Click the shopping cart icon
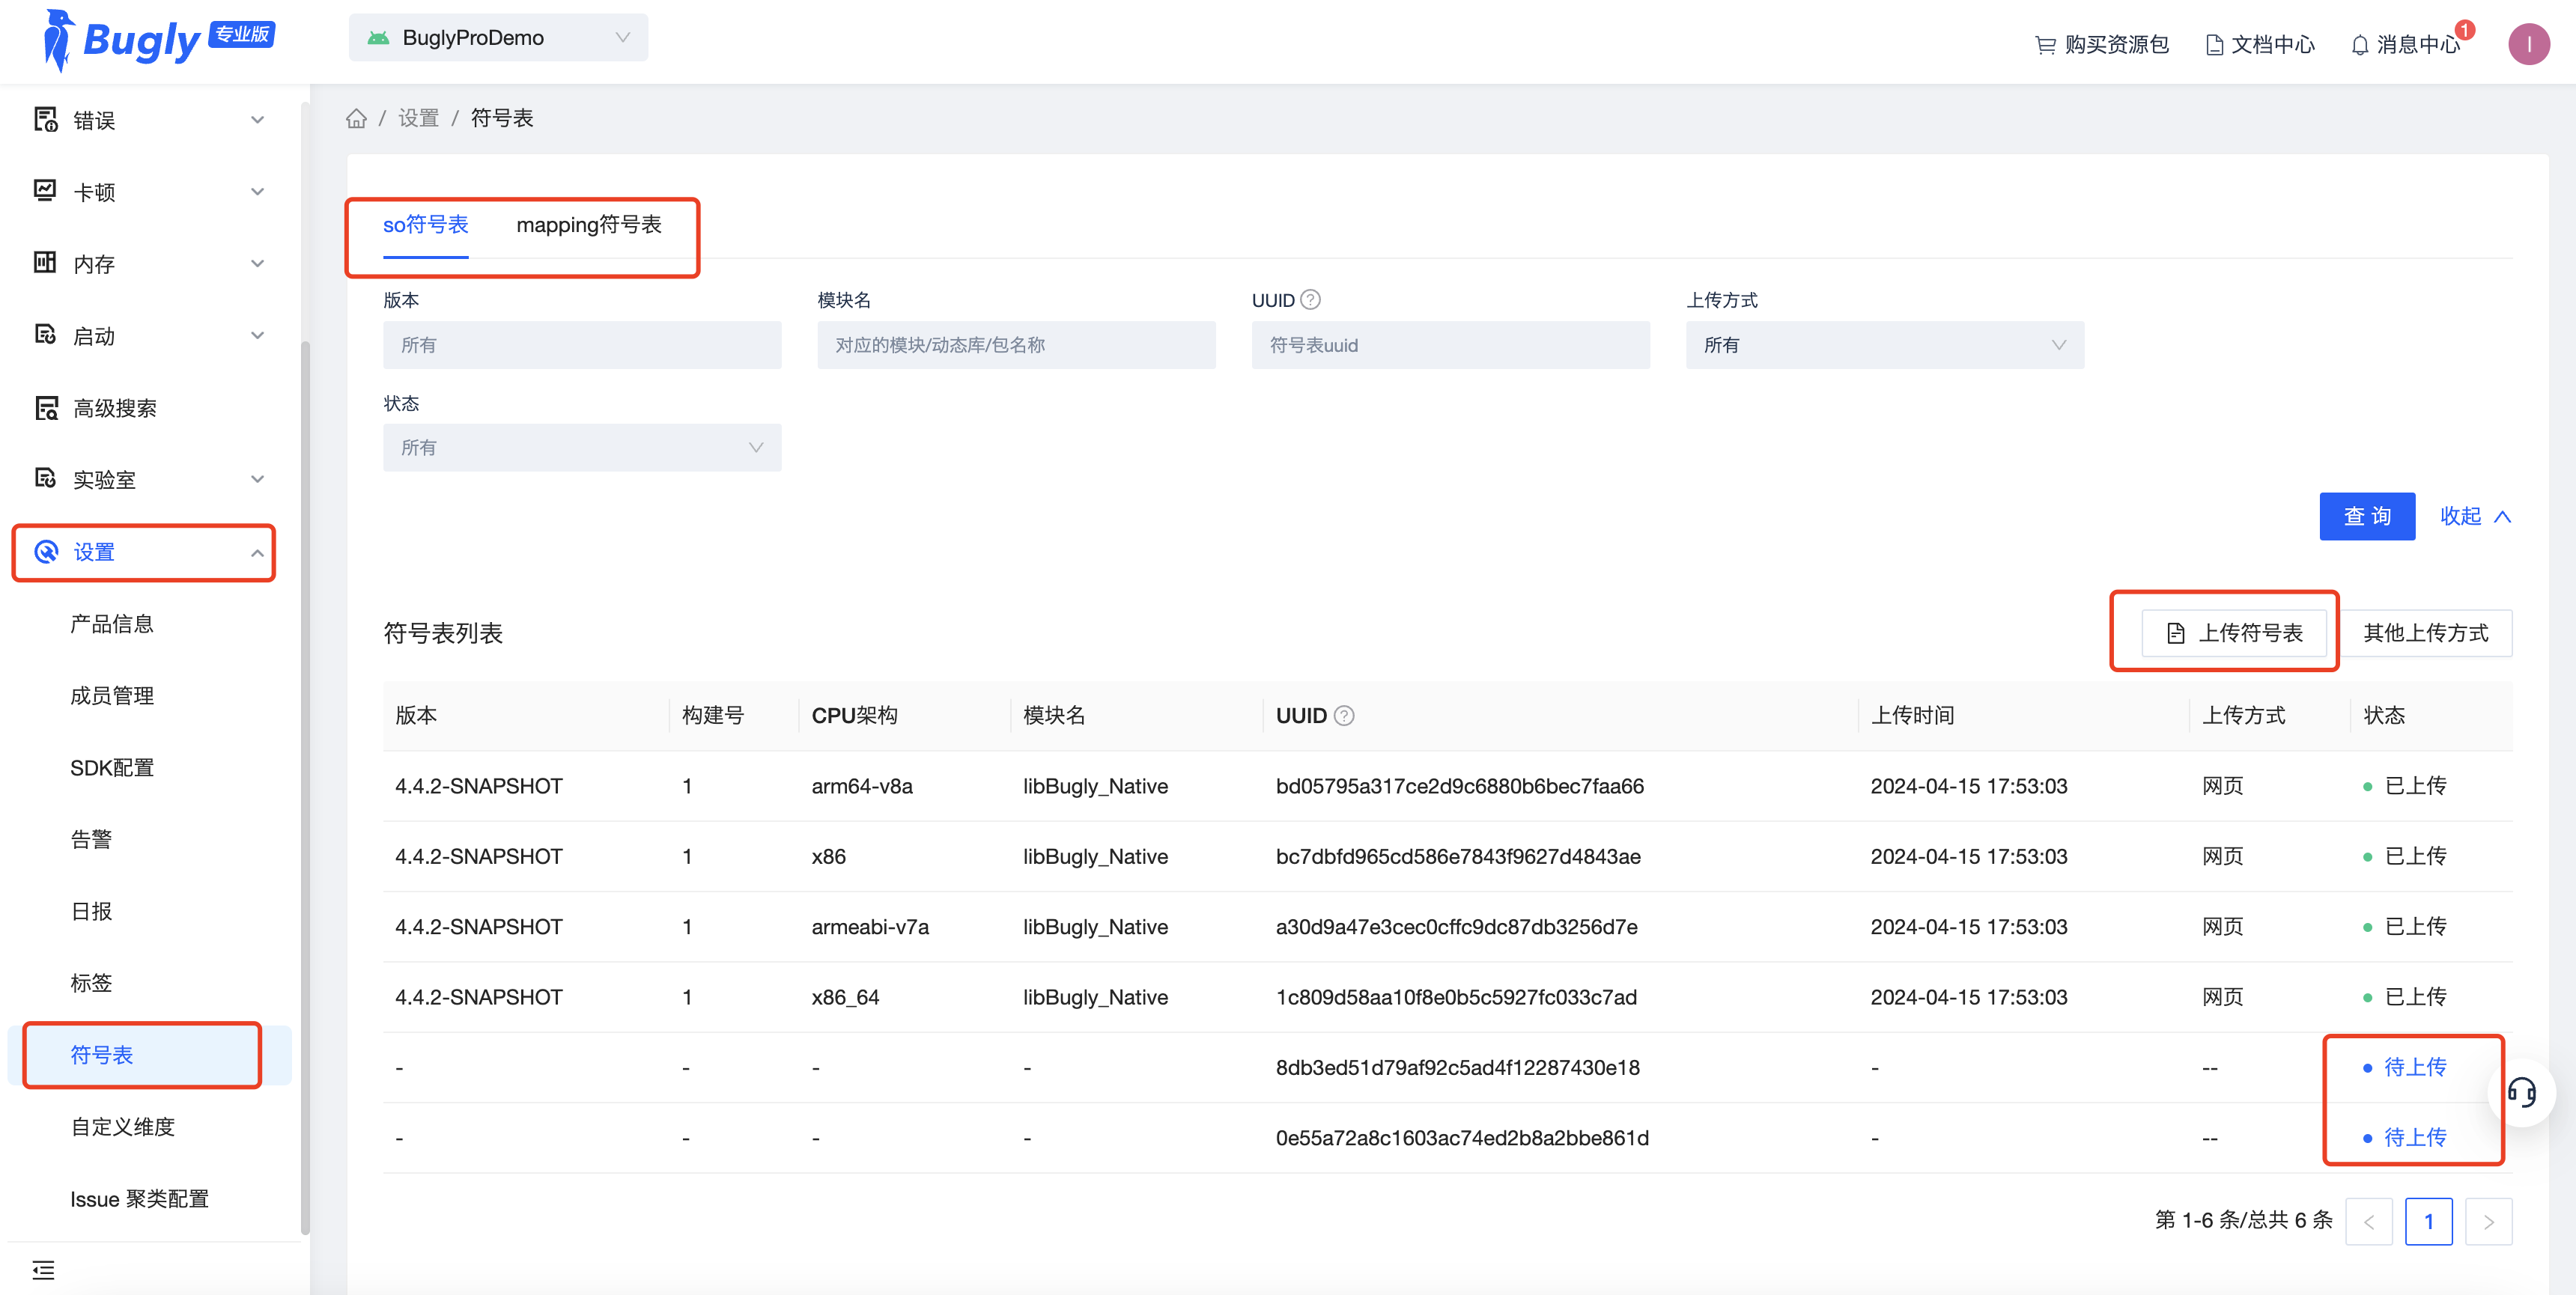 pyautogui.click(x=2045, y=45)
